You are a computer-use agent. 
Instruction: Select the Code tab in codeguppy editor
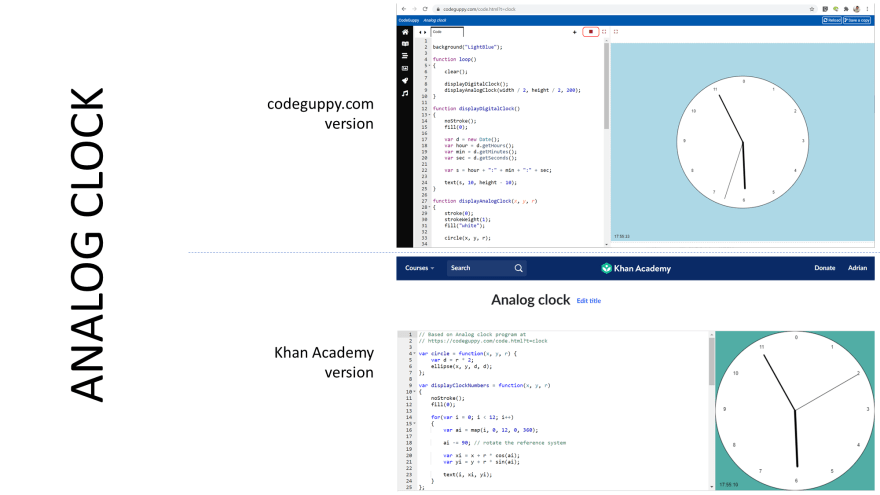pos(447,32)
